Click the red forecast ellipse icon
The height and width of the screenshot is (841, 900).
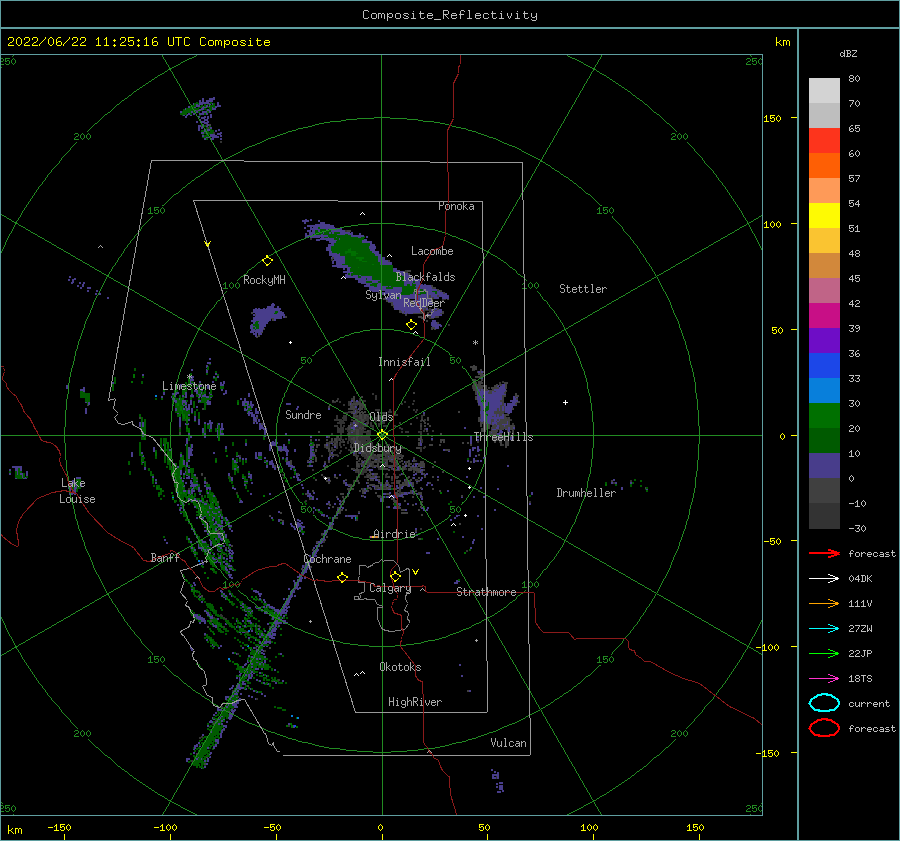tap(824, 728)
